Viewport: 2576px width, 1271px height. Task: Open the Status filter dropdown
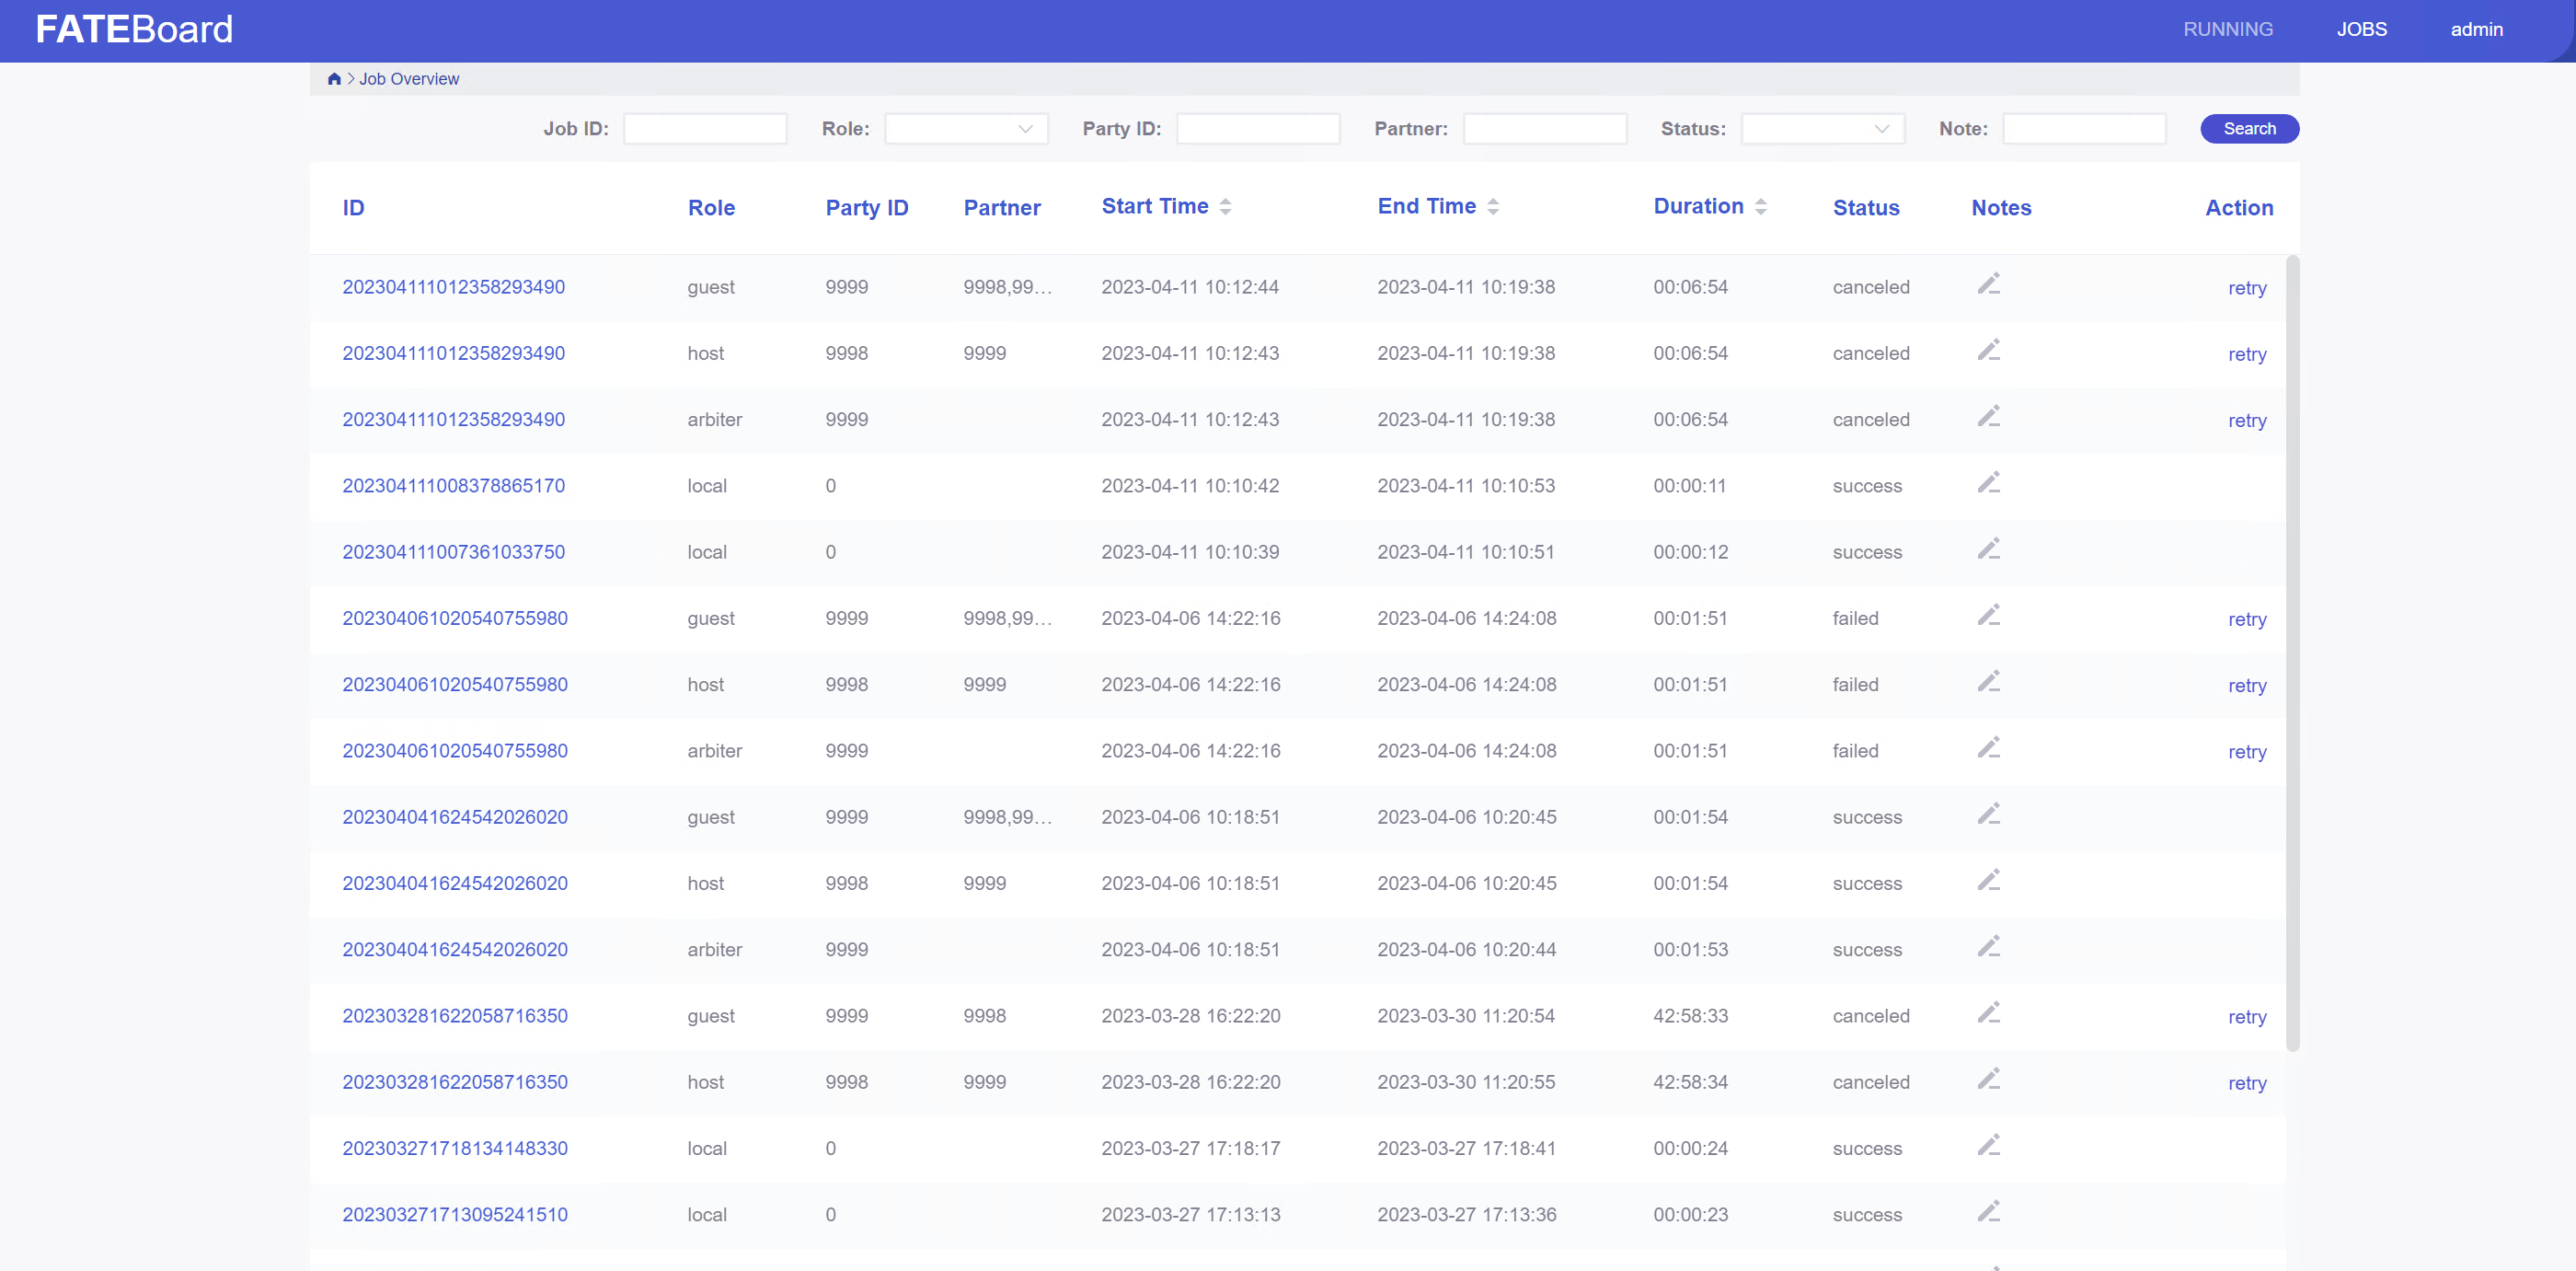[1822, 129]
